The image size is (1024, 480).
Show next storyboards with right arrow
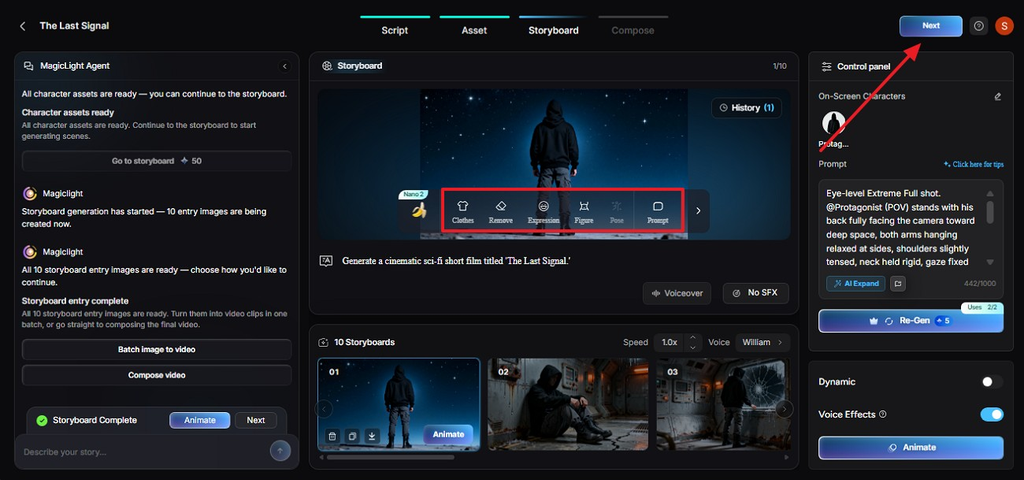[784, 409]
